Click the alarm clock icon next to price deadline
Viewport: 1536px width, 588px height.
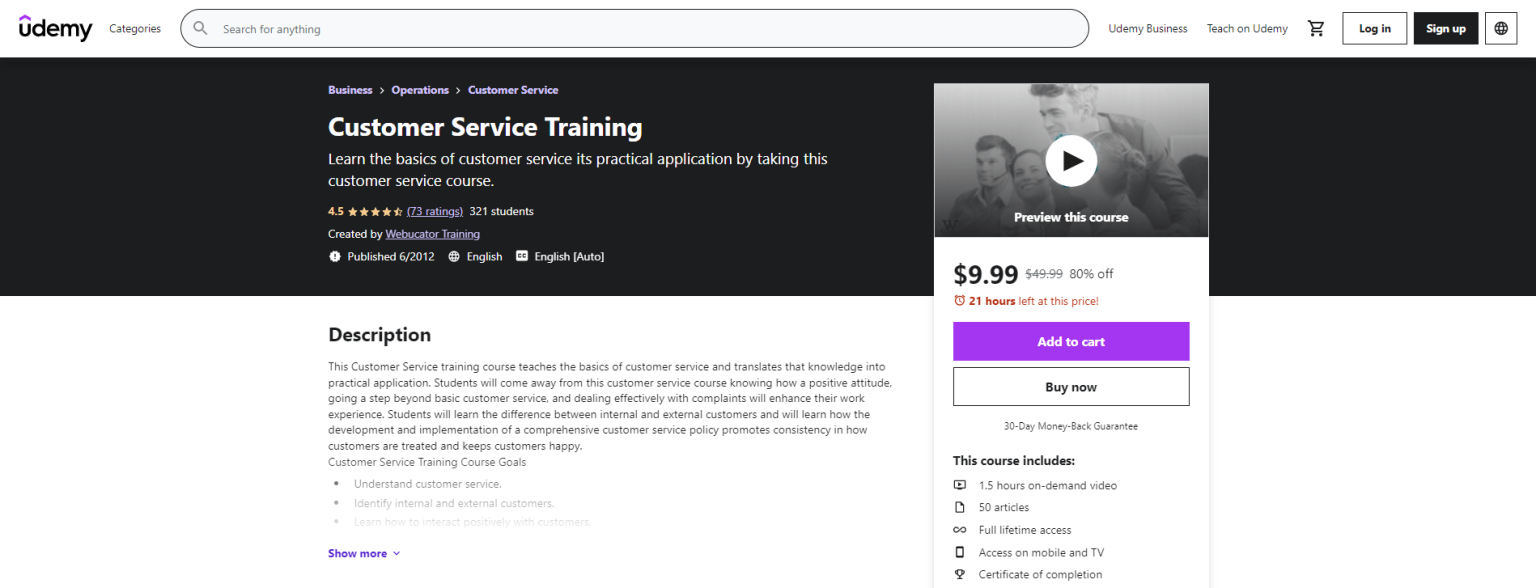(961, 300)
